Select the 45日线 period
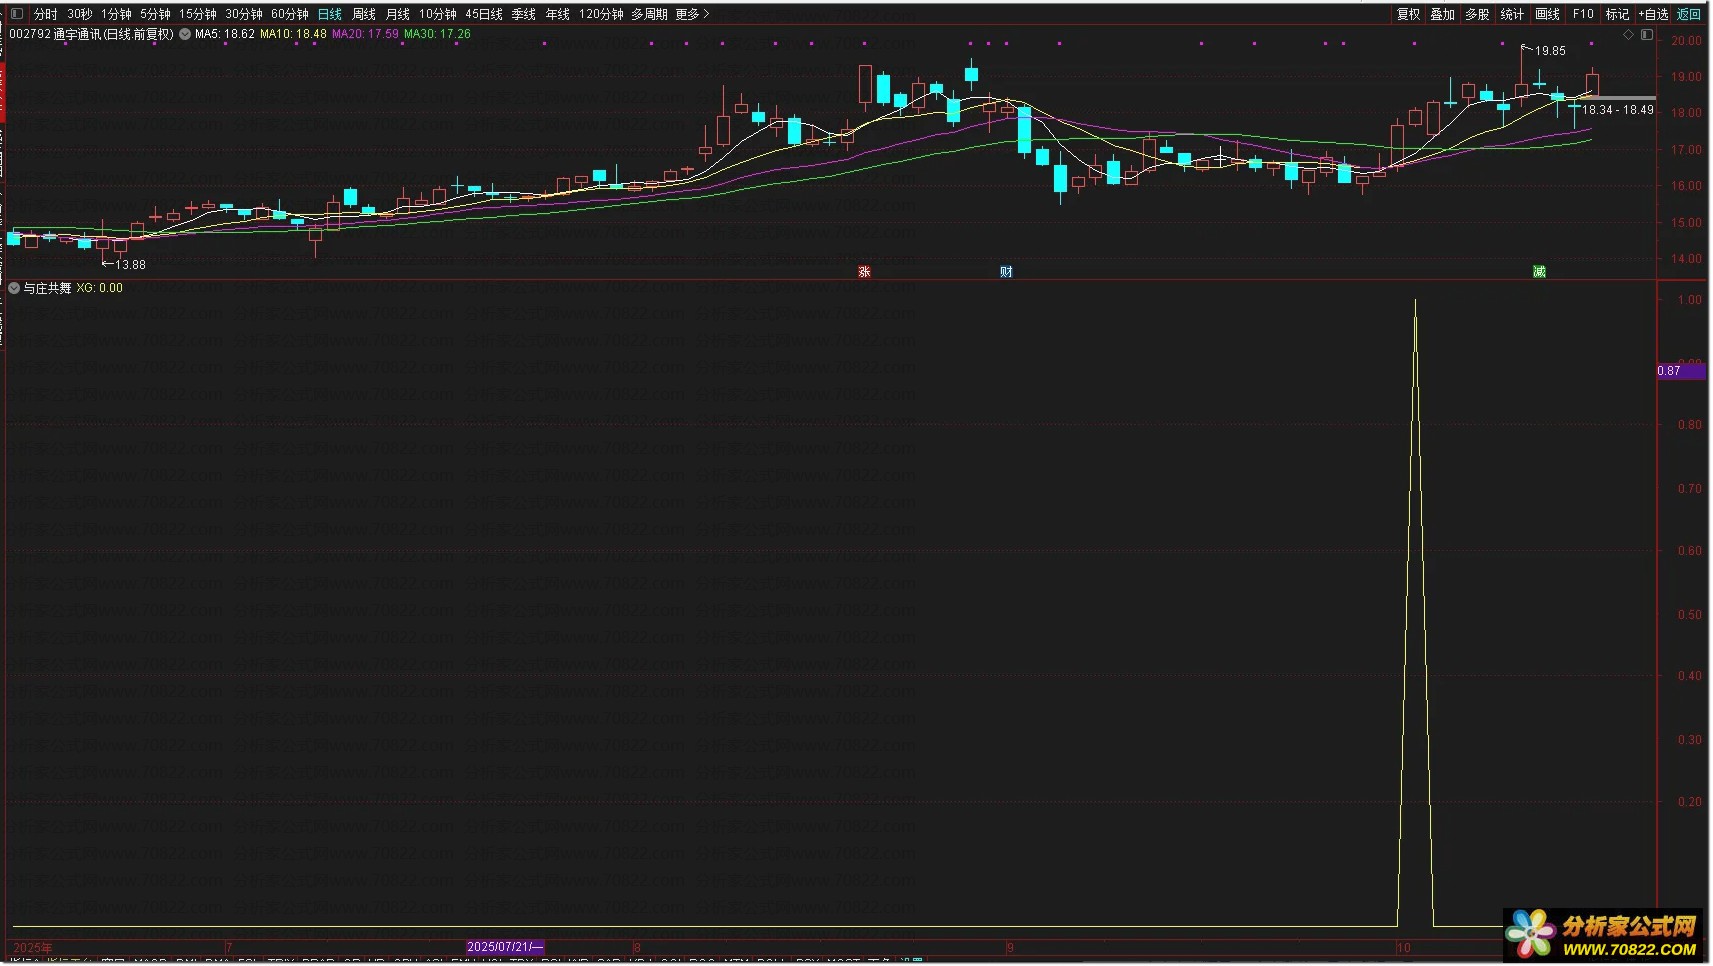1713x966 pixels. click(484, 14)
